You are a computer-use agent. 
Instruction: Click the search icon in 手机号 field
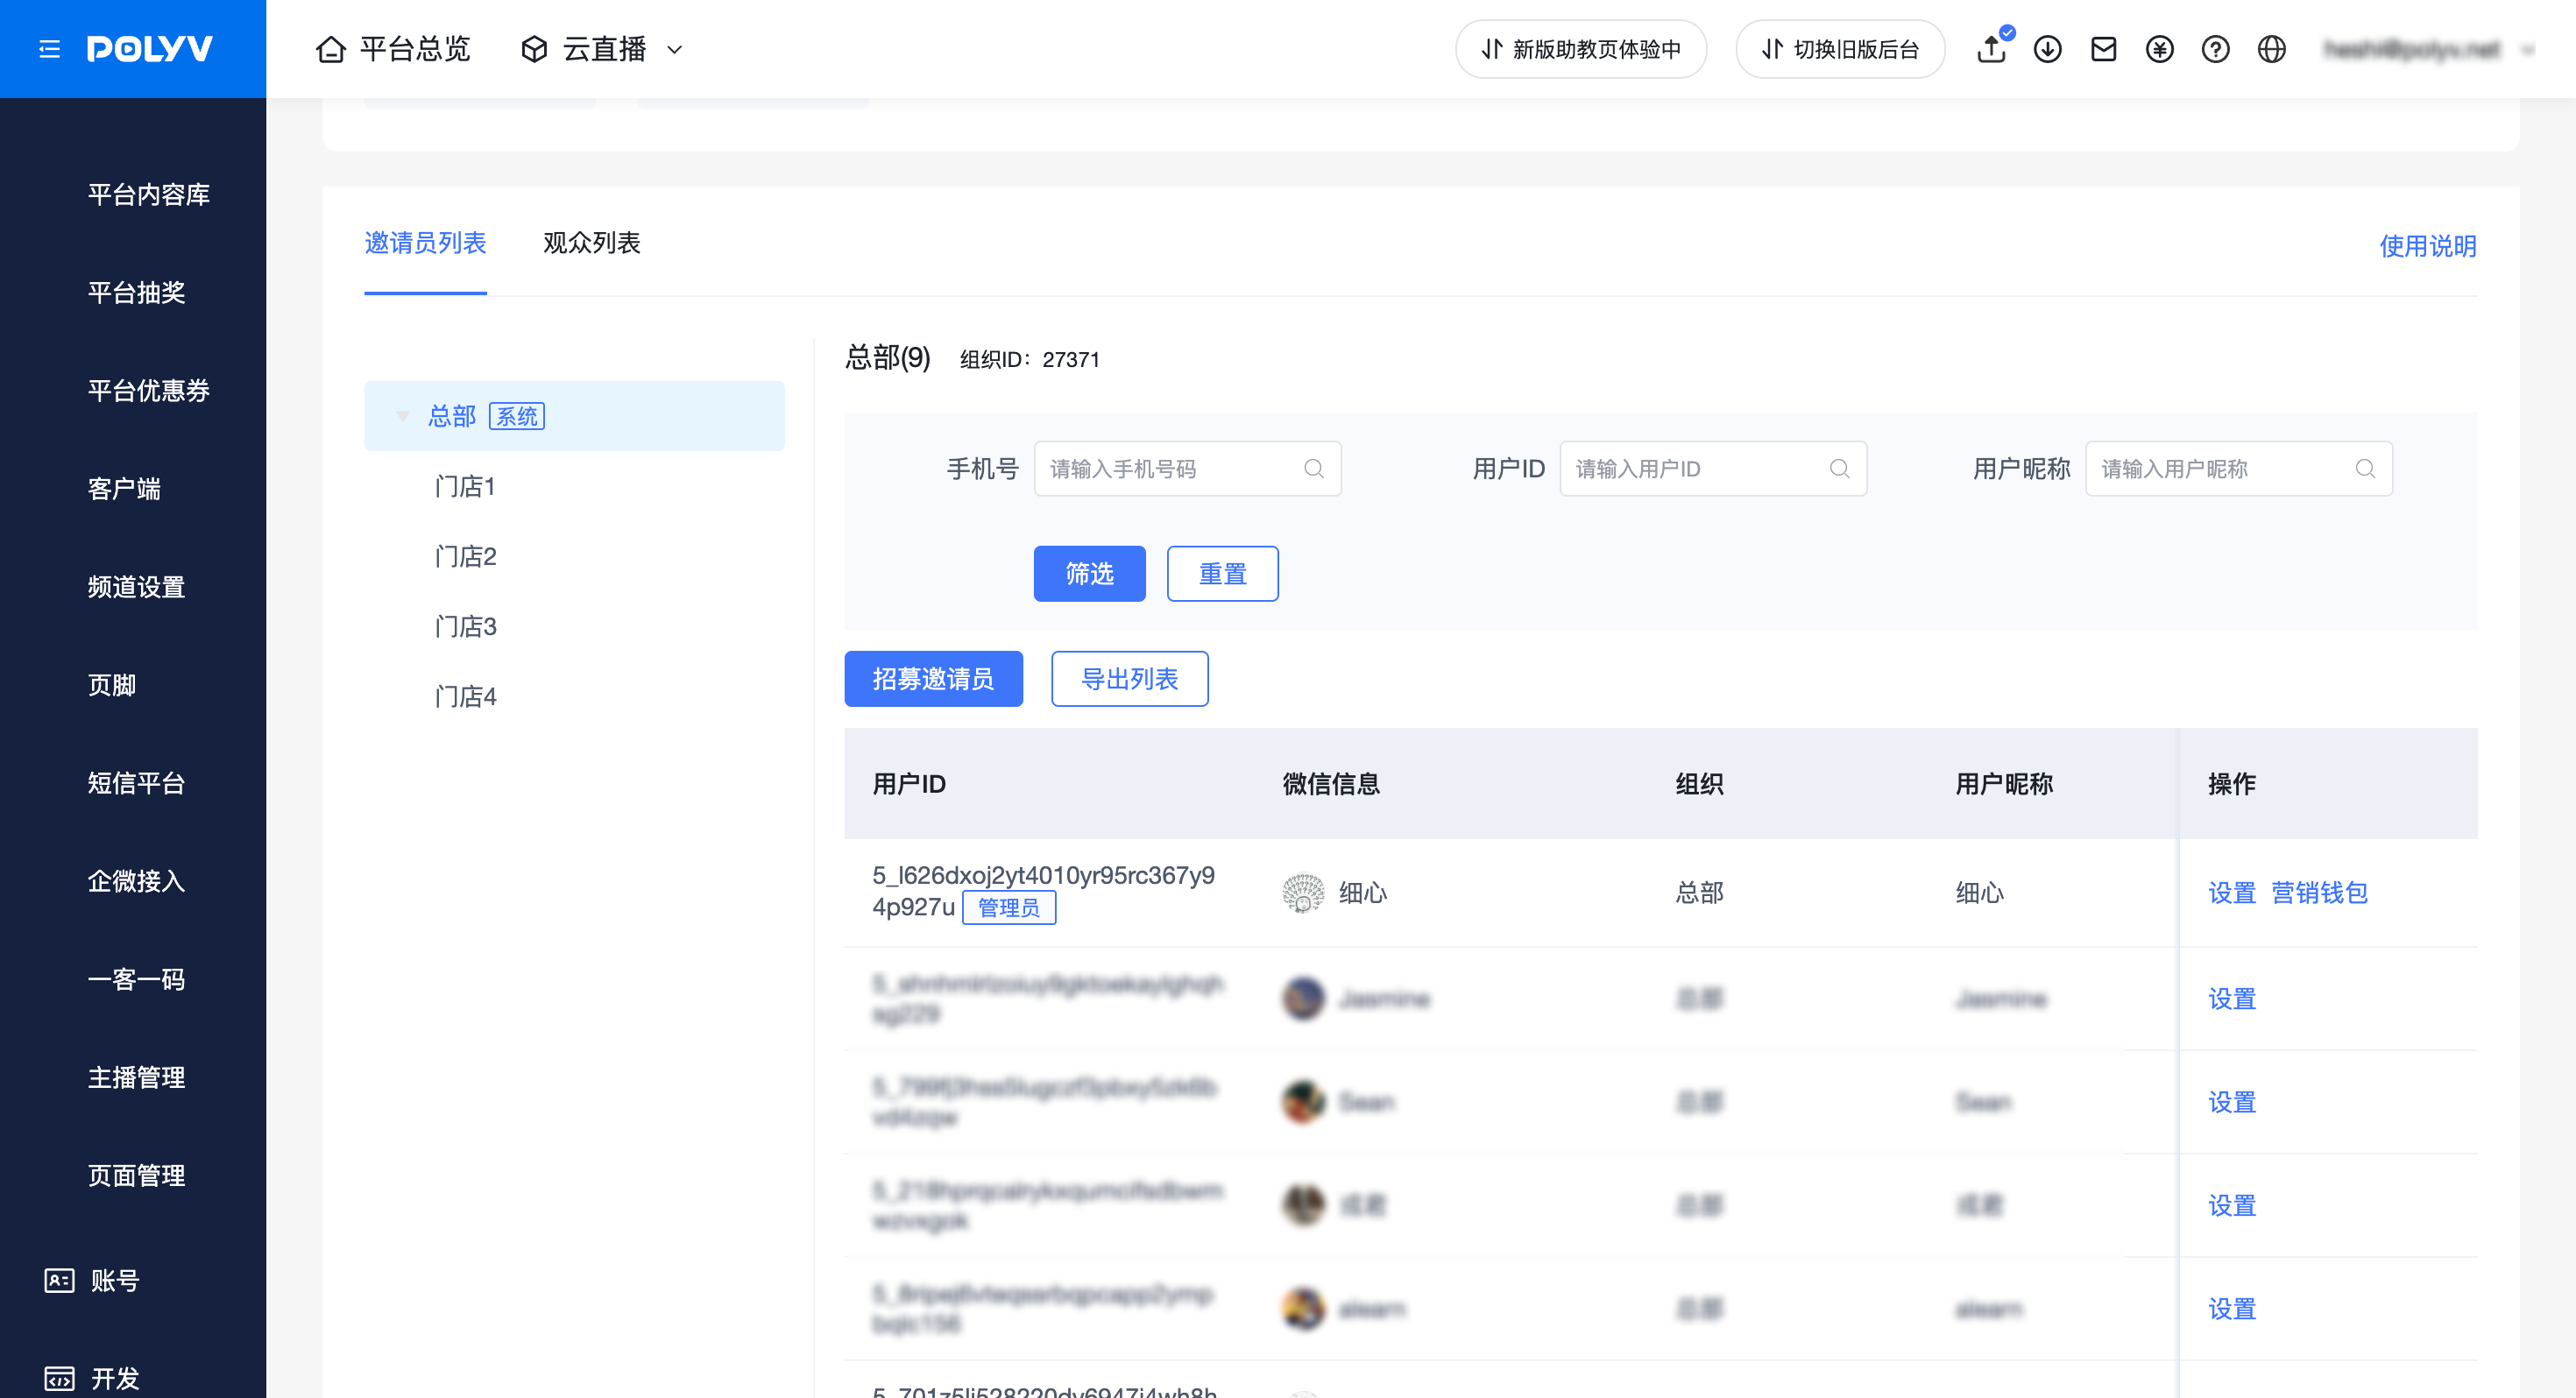click(1314, 469)
